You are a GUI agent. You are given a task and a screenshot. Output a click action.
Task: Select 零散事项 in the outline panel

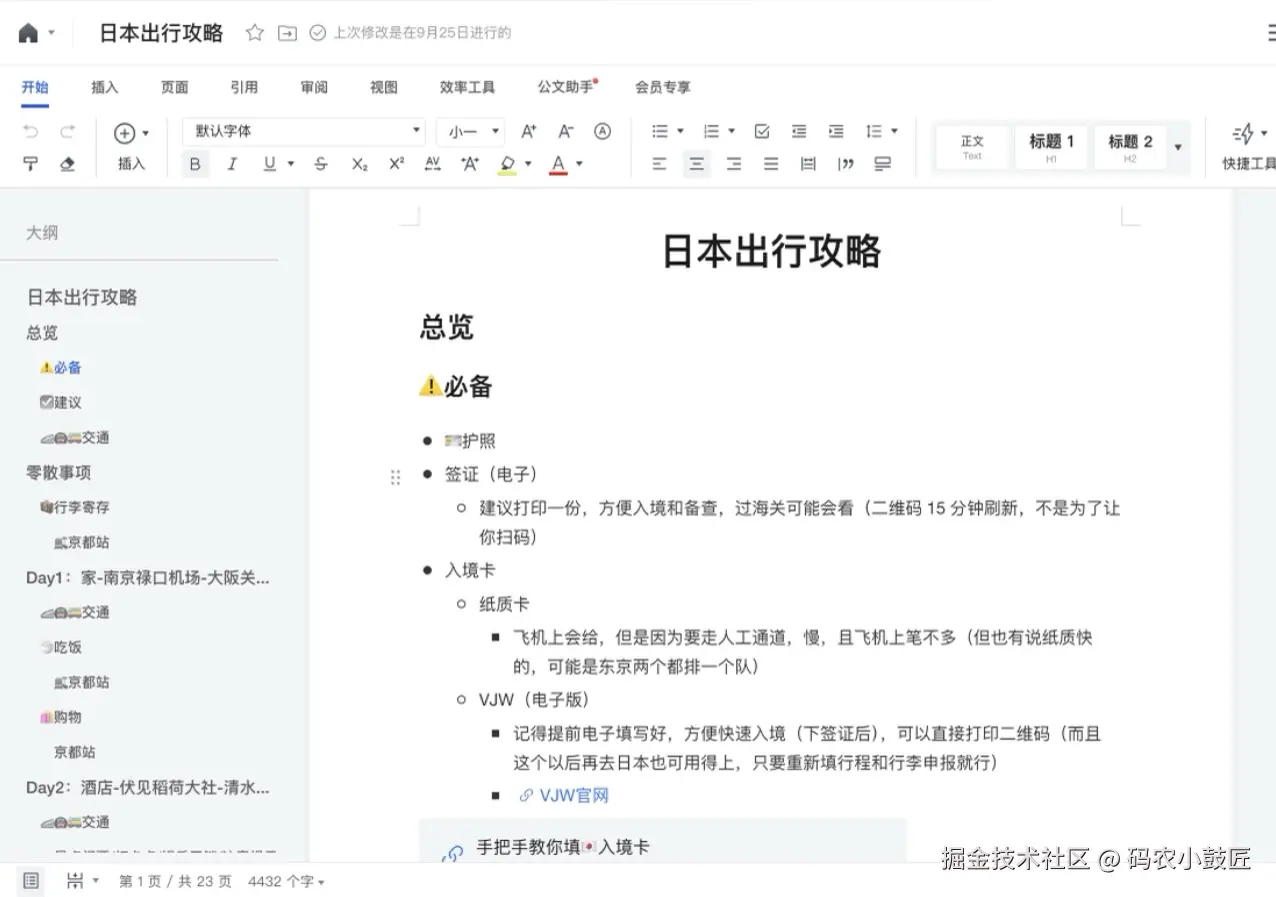tap(58, 472)
